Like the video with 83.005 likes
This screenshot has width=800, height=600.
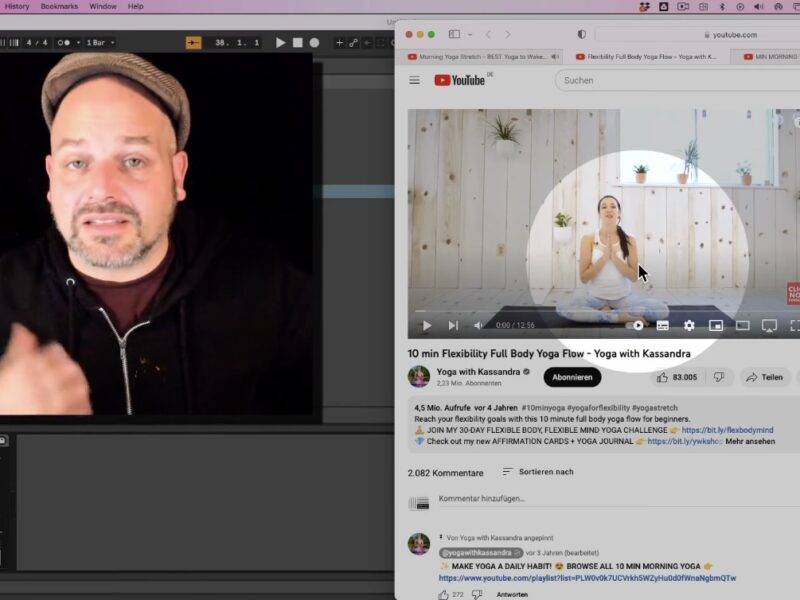tap(677, 377)
